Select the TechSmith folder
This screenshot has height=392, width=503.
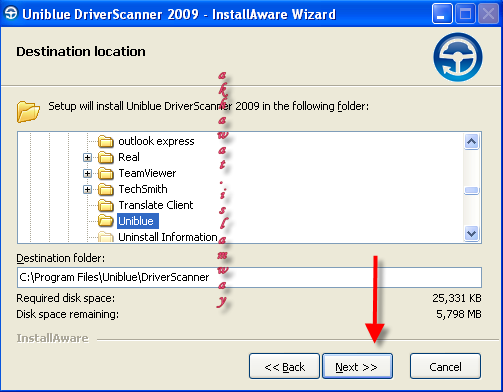coord(143,189)
